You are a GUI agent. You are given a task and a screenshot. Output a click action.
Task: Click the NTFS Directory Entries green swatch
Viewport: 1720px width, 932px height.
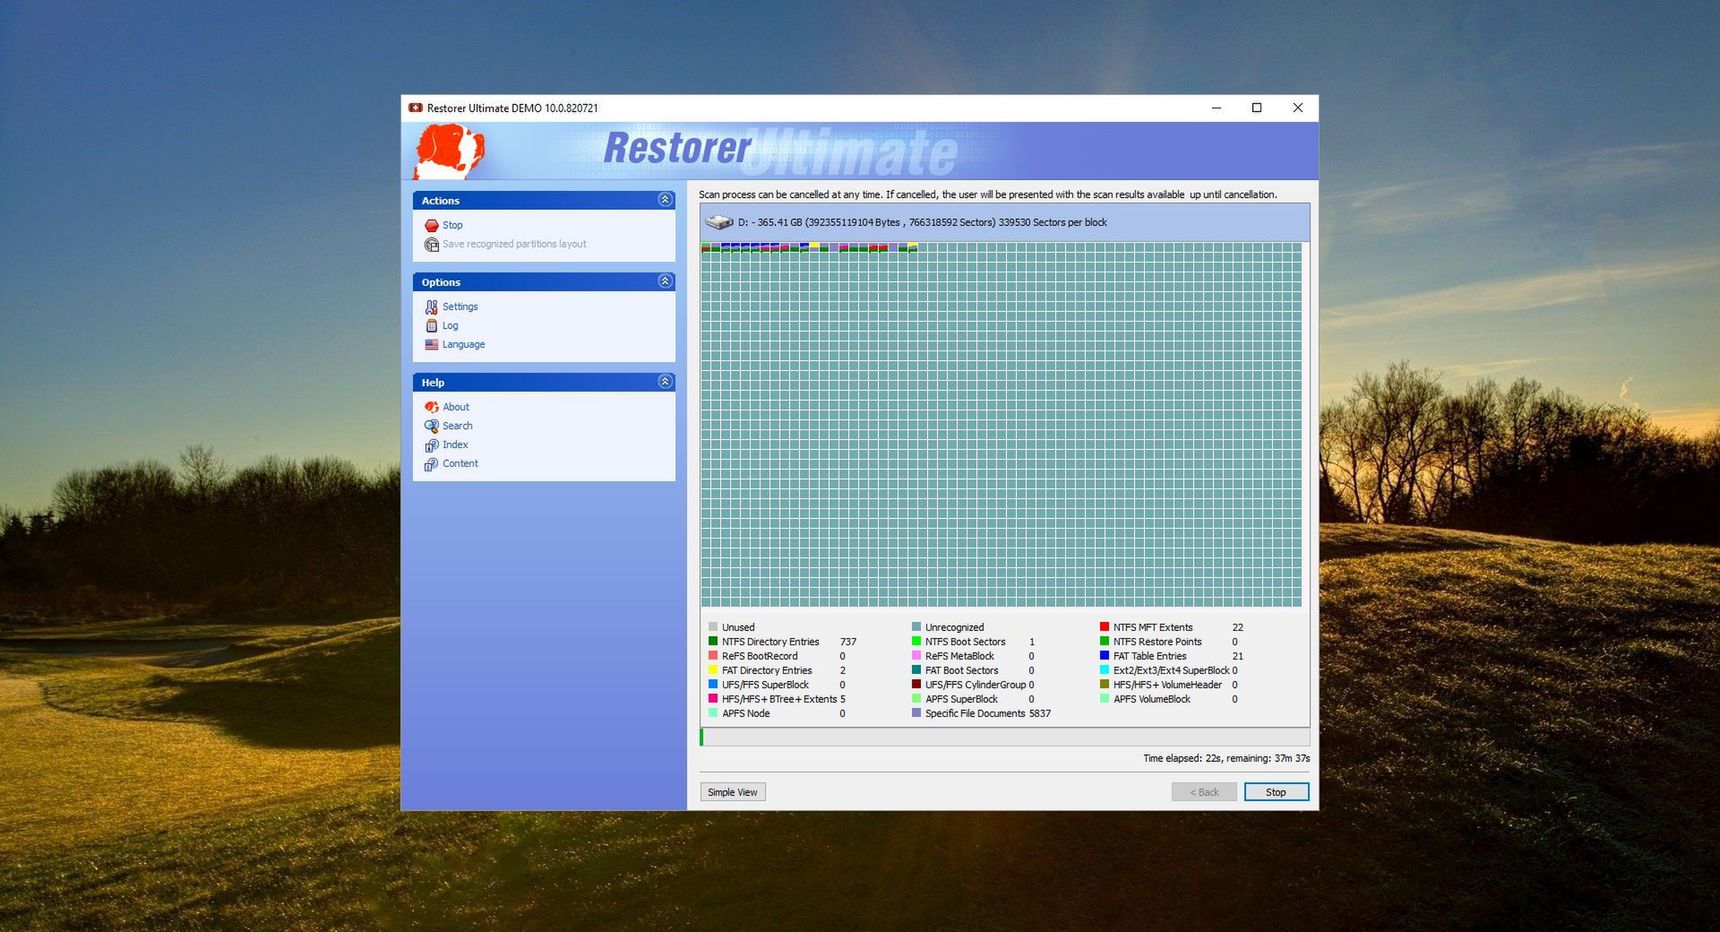713,642
